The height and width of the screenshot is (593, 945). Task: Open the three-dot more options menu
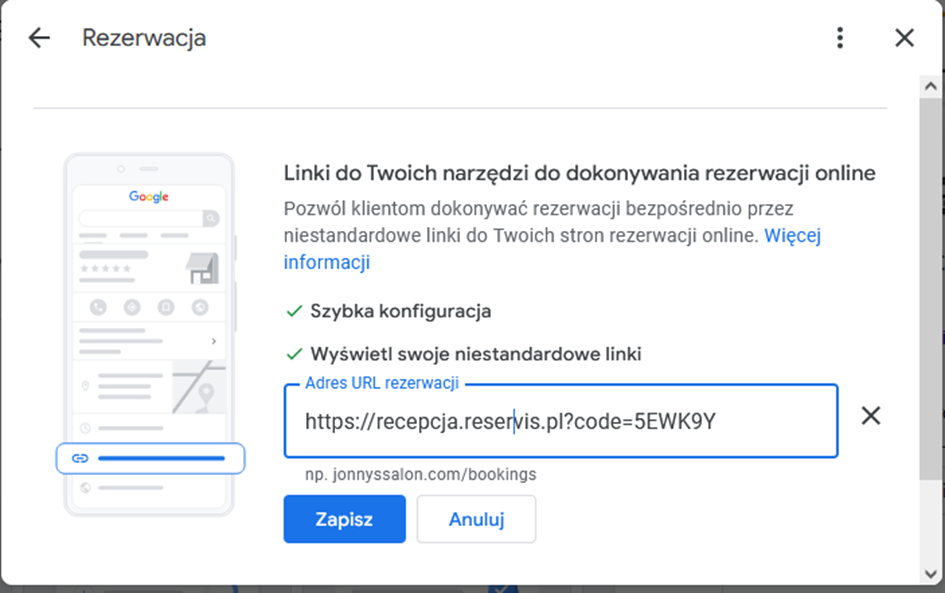pyautogui.click(x=840, y=38)
